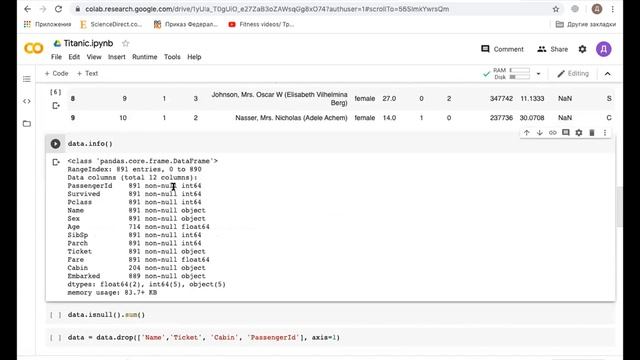Open the Tools menu

[x=172, y=57]
